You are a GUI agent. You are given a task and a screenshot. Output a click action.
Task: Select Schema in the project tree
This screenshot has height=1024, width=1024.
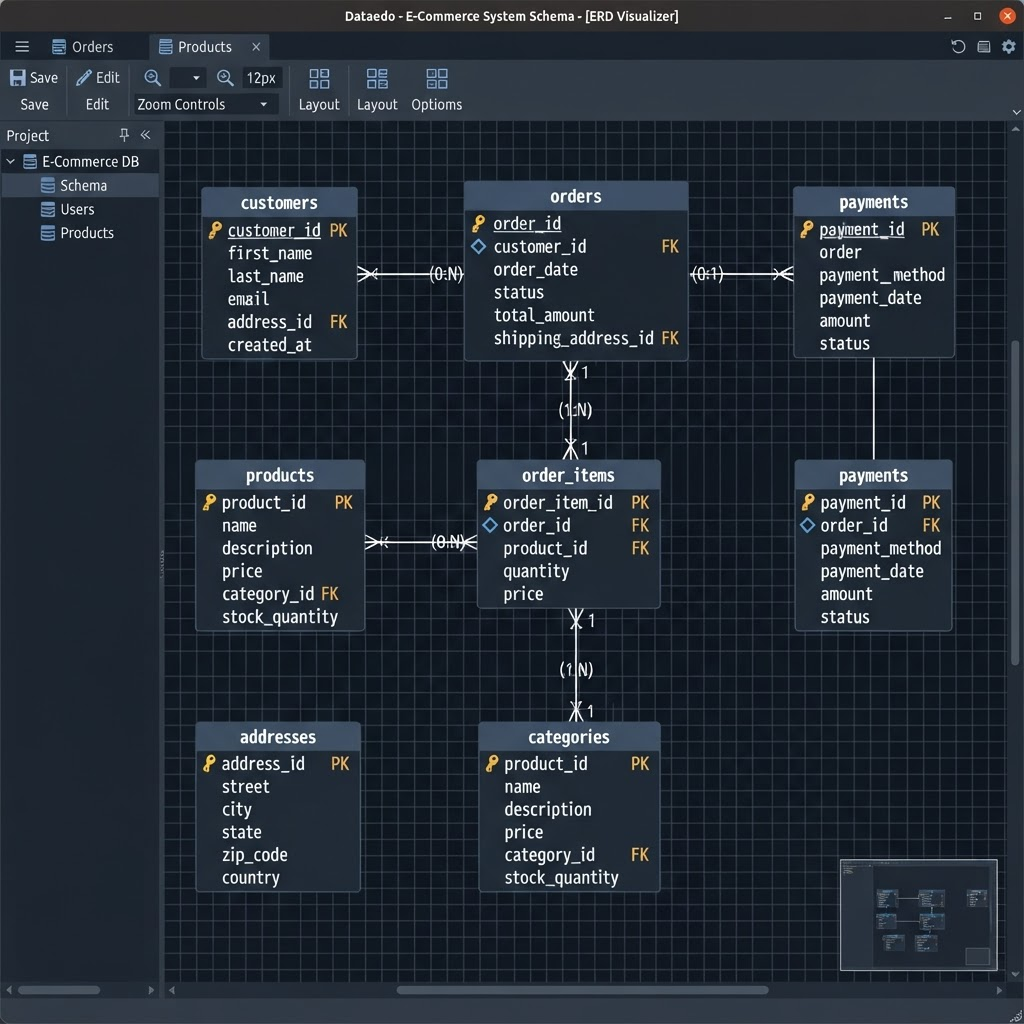(x=84, y=186)
